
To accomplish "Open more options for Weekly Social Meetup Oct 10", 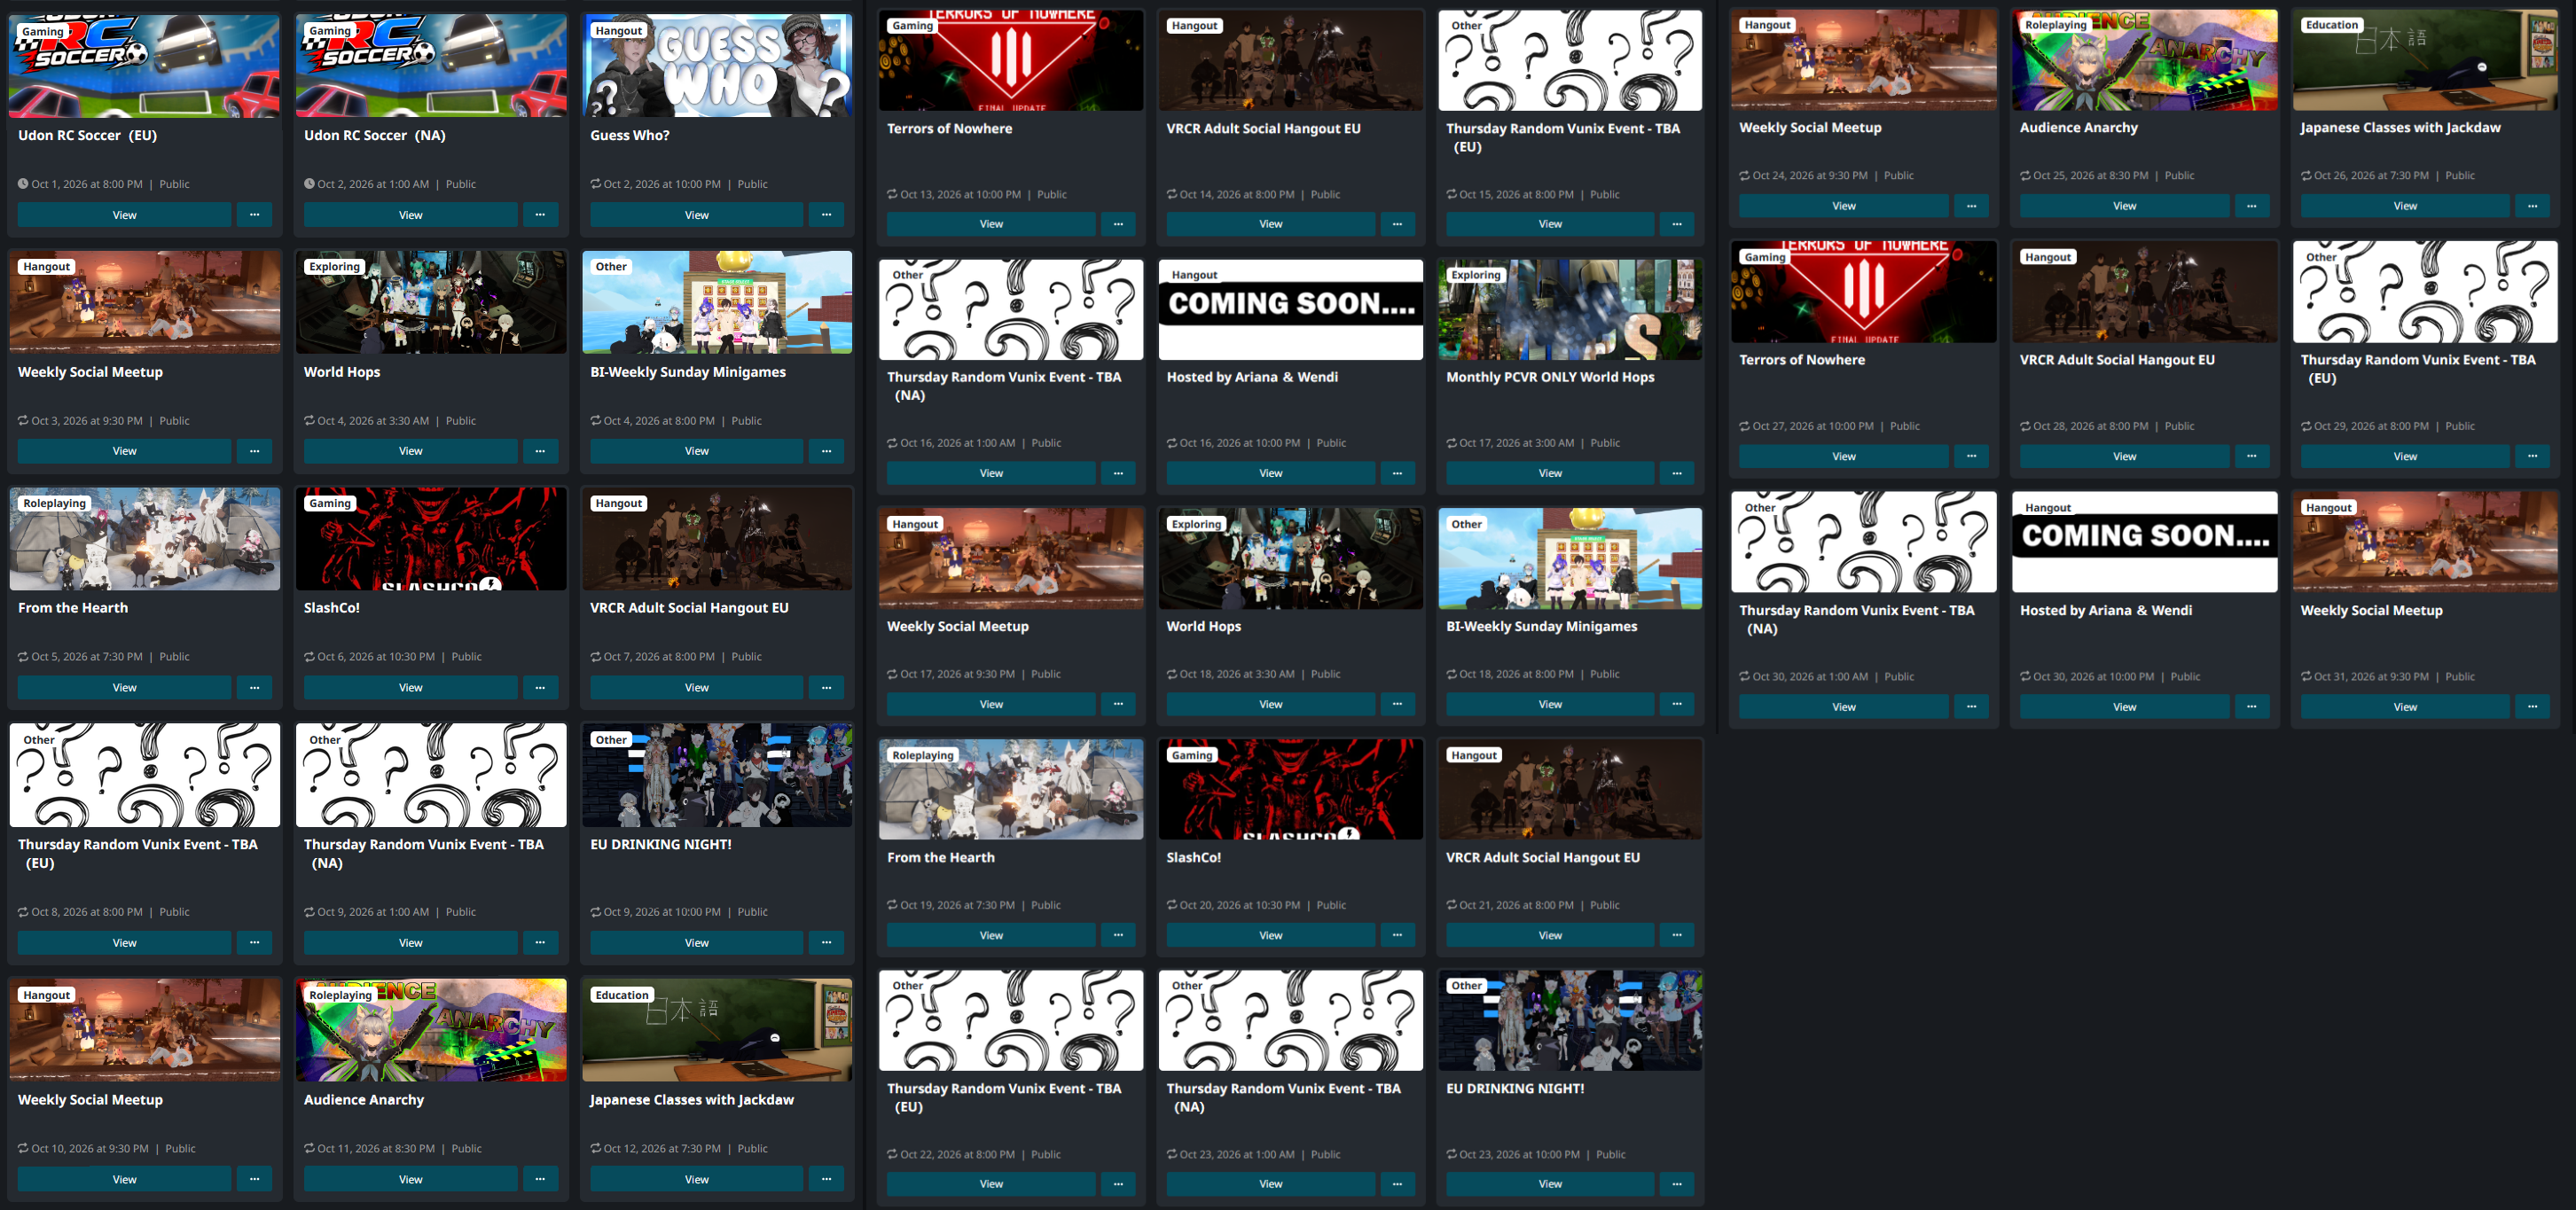I will coord(254,1179).
